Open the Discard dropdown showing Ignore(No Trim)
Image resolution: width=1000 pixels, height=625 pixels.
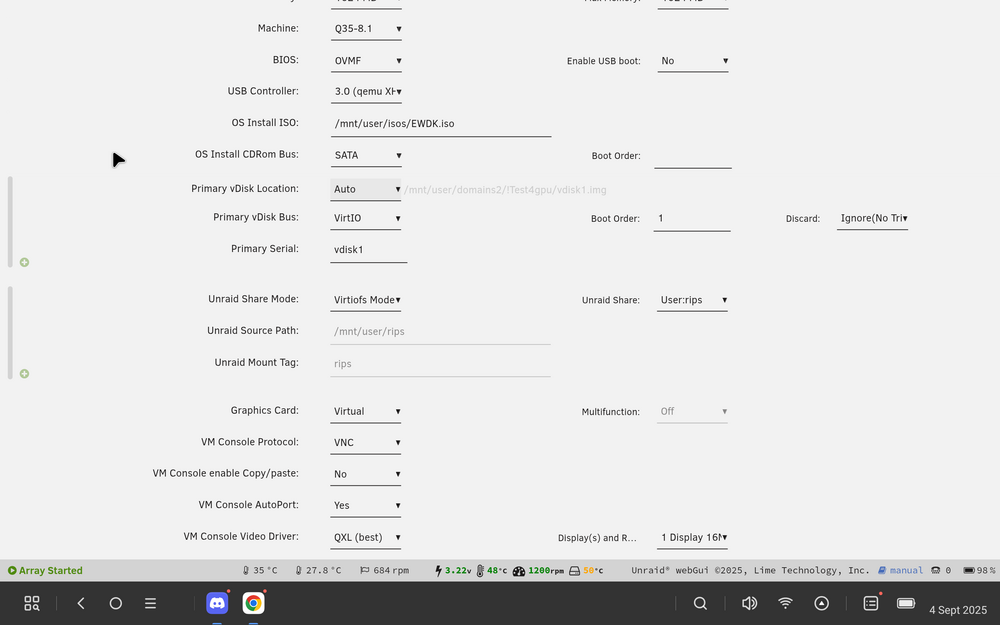point(872,218)
